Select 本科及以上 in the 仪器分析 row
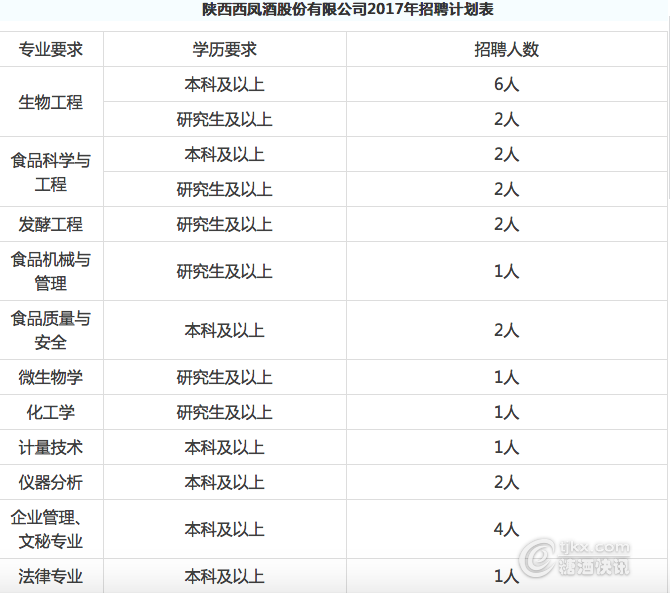 224,482
